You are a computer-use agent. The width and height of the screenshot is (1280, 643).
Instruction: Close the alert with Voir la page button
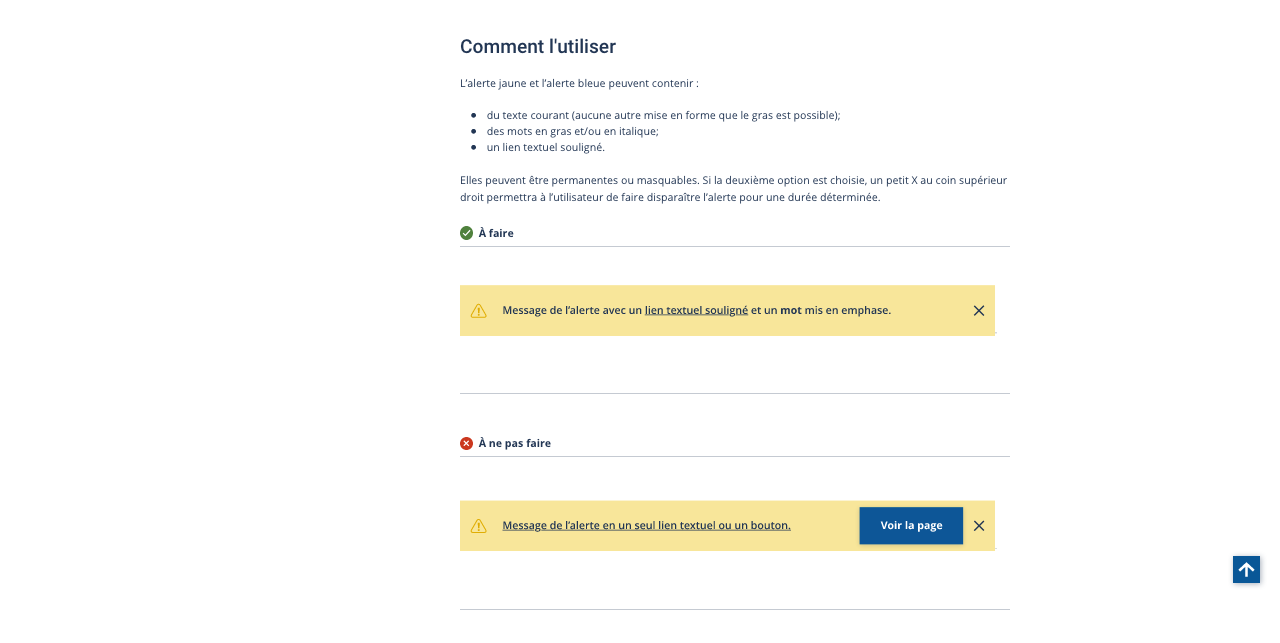pyautogui.click(x=979, y=526)
